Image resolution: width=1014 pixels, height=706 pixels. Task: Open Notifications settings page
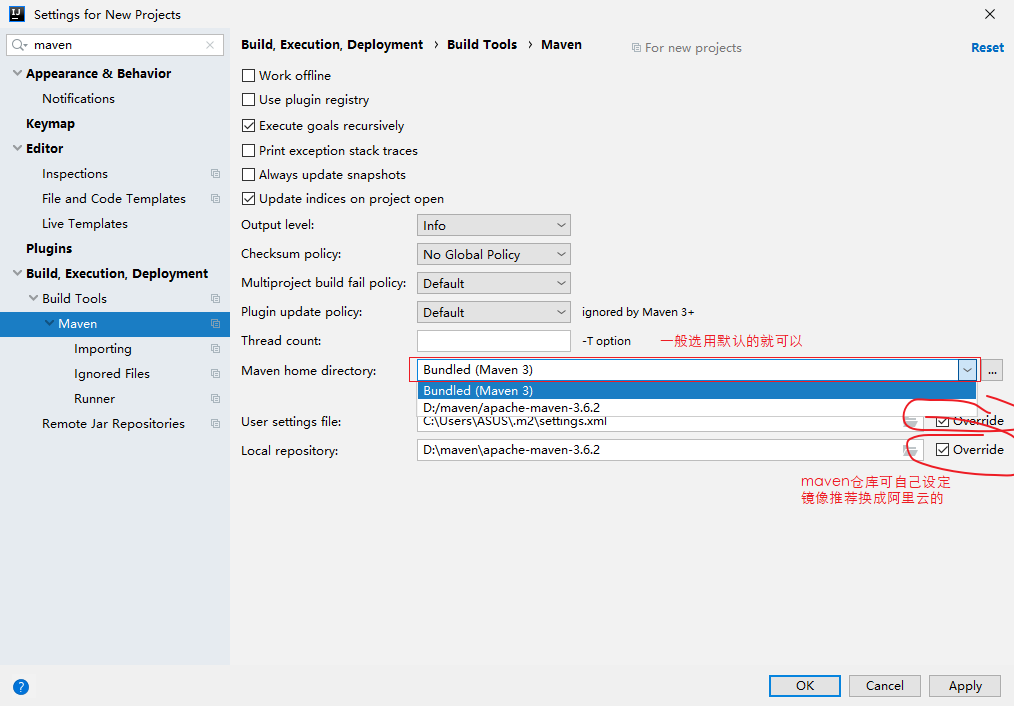(78, 98)
